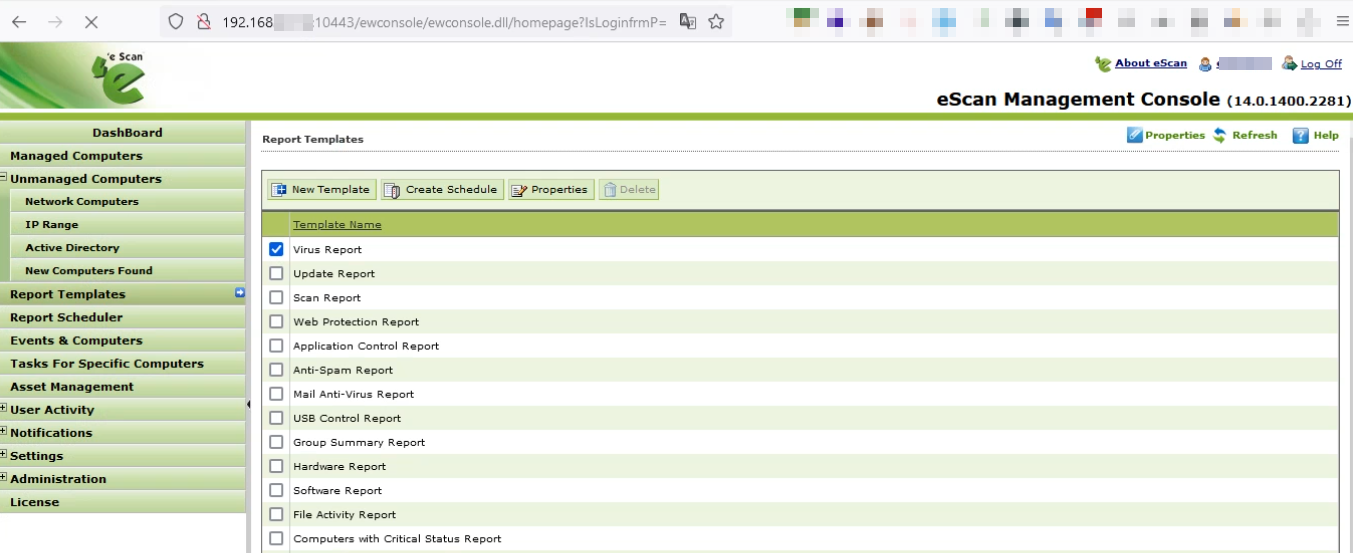Select the Mail Anti-Virus Report checkbox
This screenshot has height=553, width=1353.
tap(276, 394)
